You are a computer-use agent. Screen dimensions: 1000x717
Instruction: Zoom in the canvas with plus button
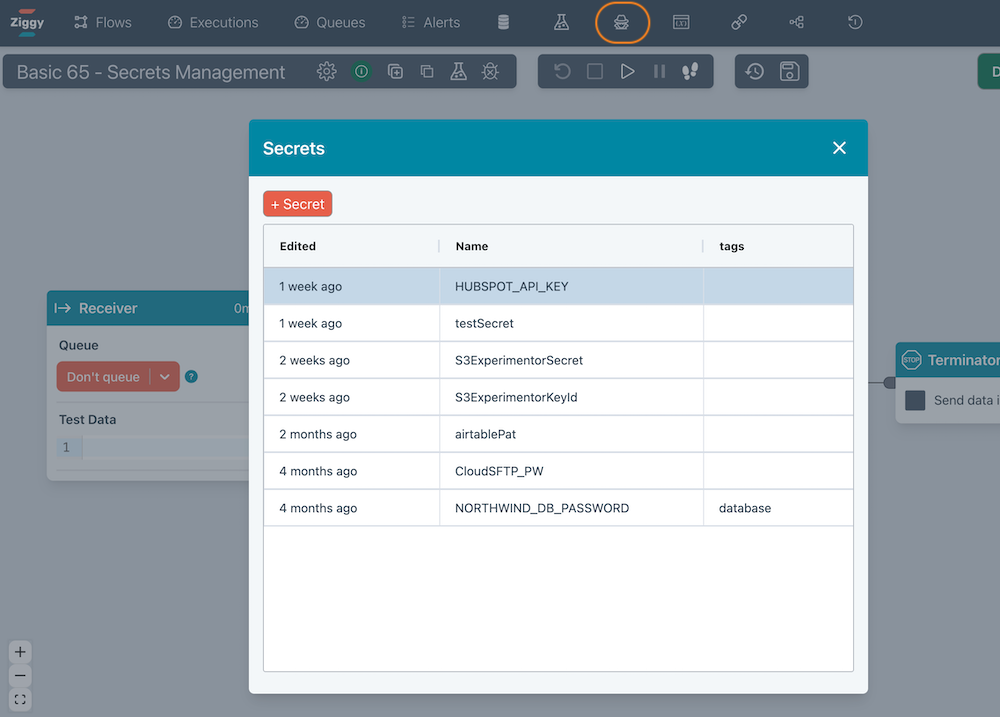coord(20,651)
